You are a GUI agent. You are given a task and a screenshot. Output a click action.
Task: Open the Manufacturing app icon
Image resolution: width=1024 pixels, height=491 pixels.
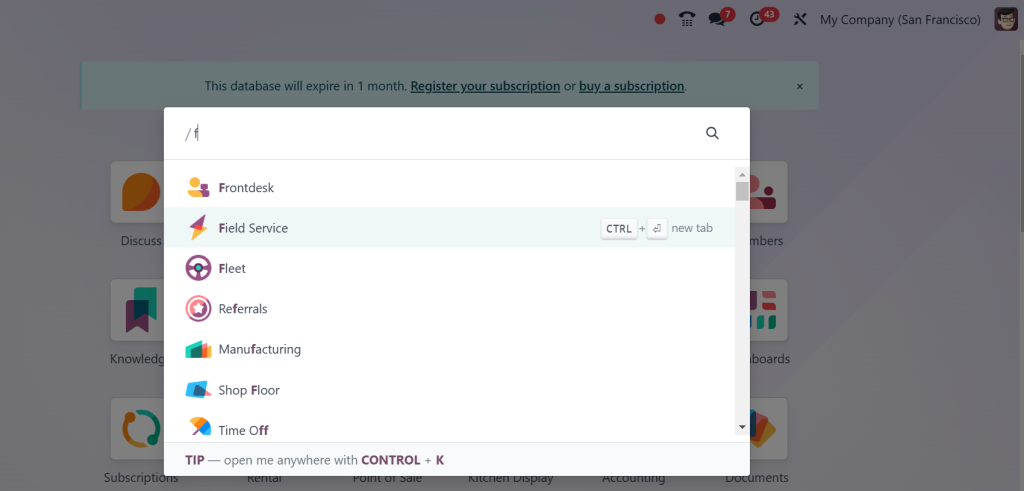(x=198, y=349)
